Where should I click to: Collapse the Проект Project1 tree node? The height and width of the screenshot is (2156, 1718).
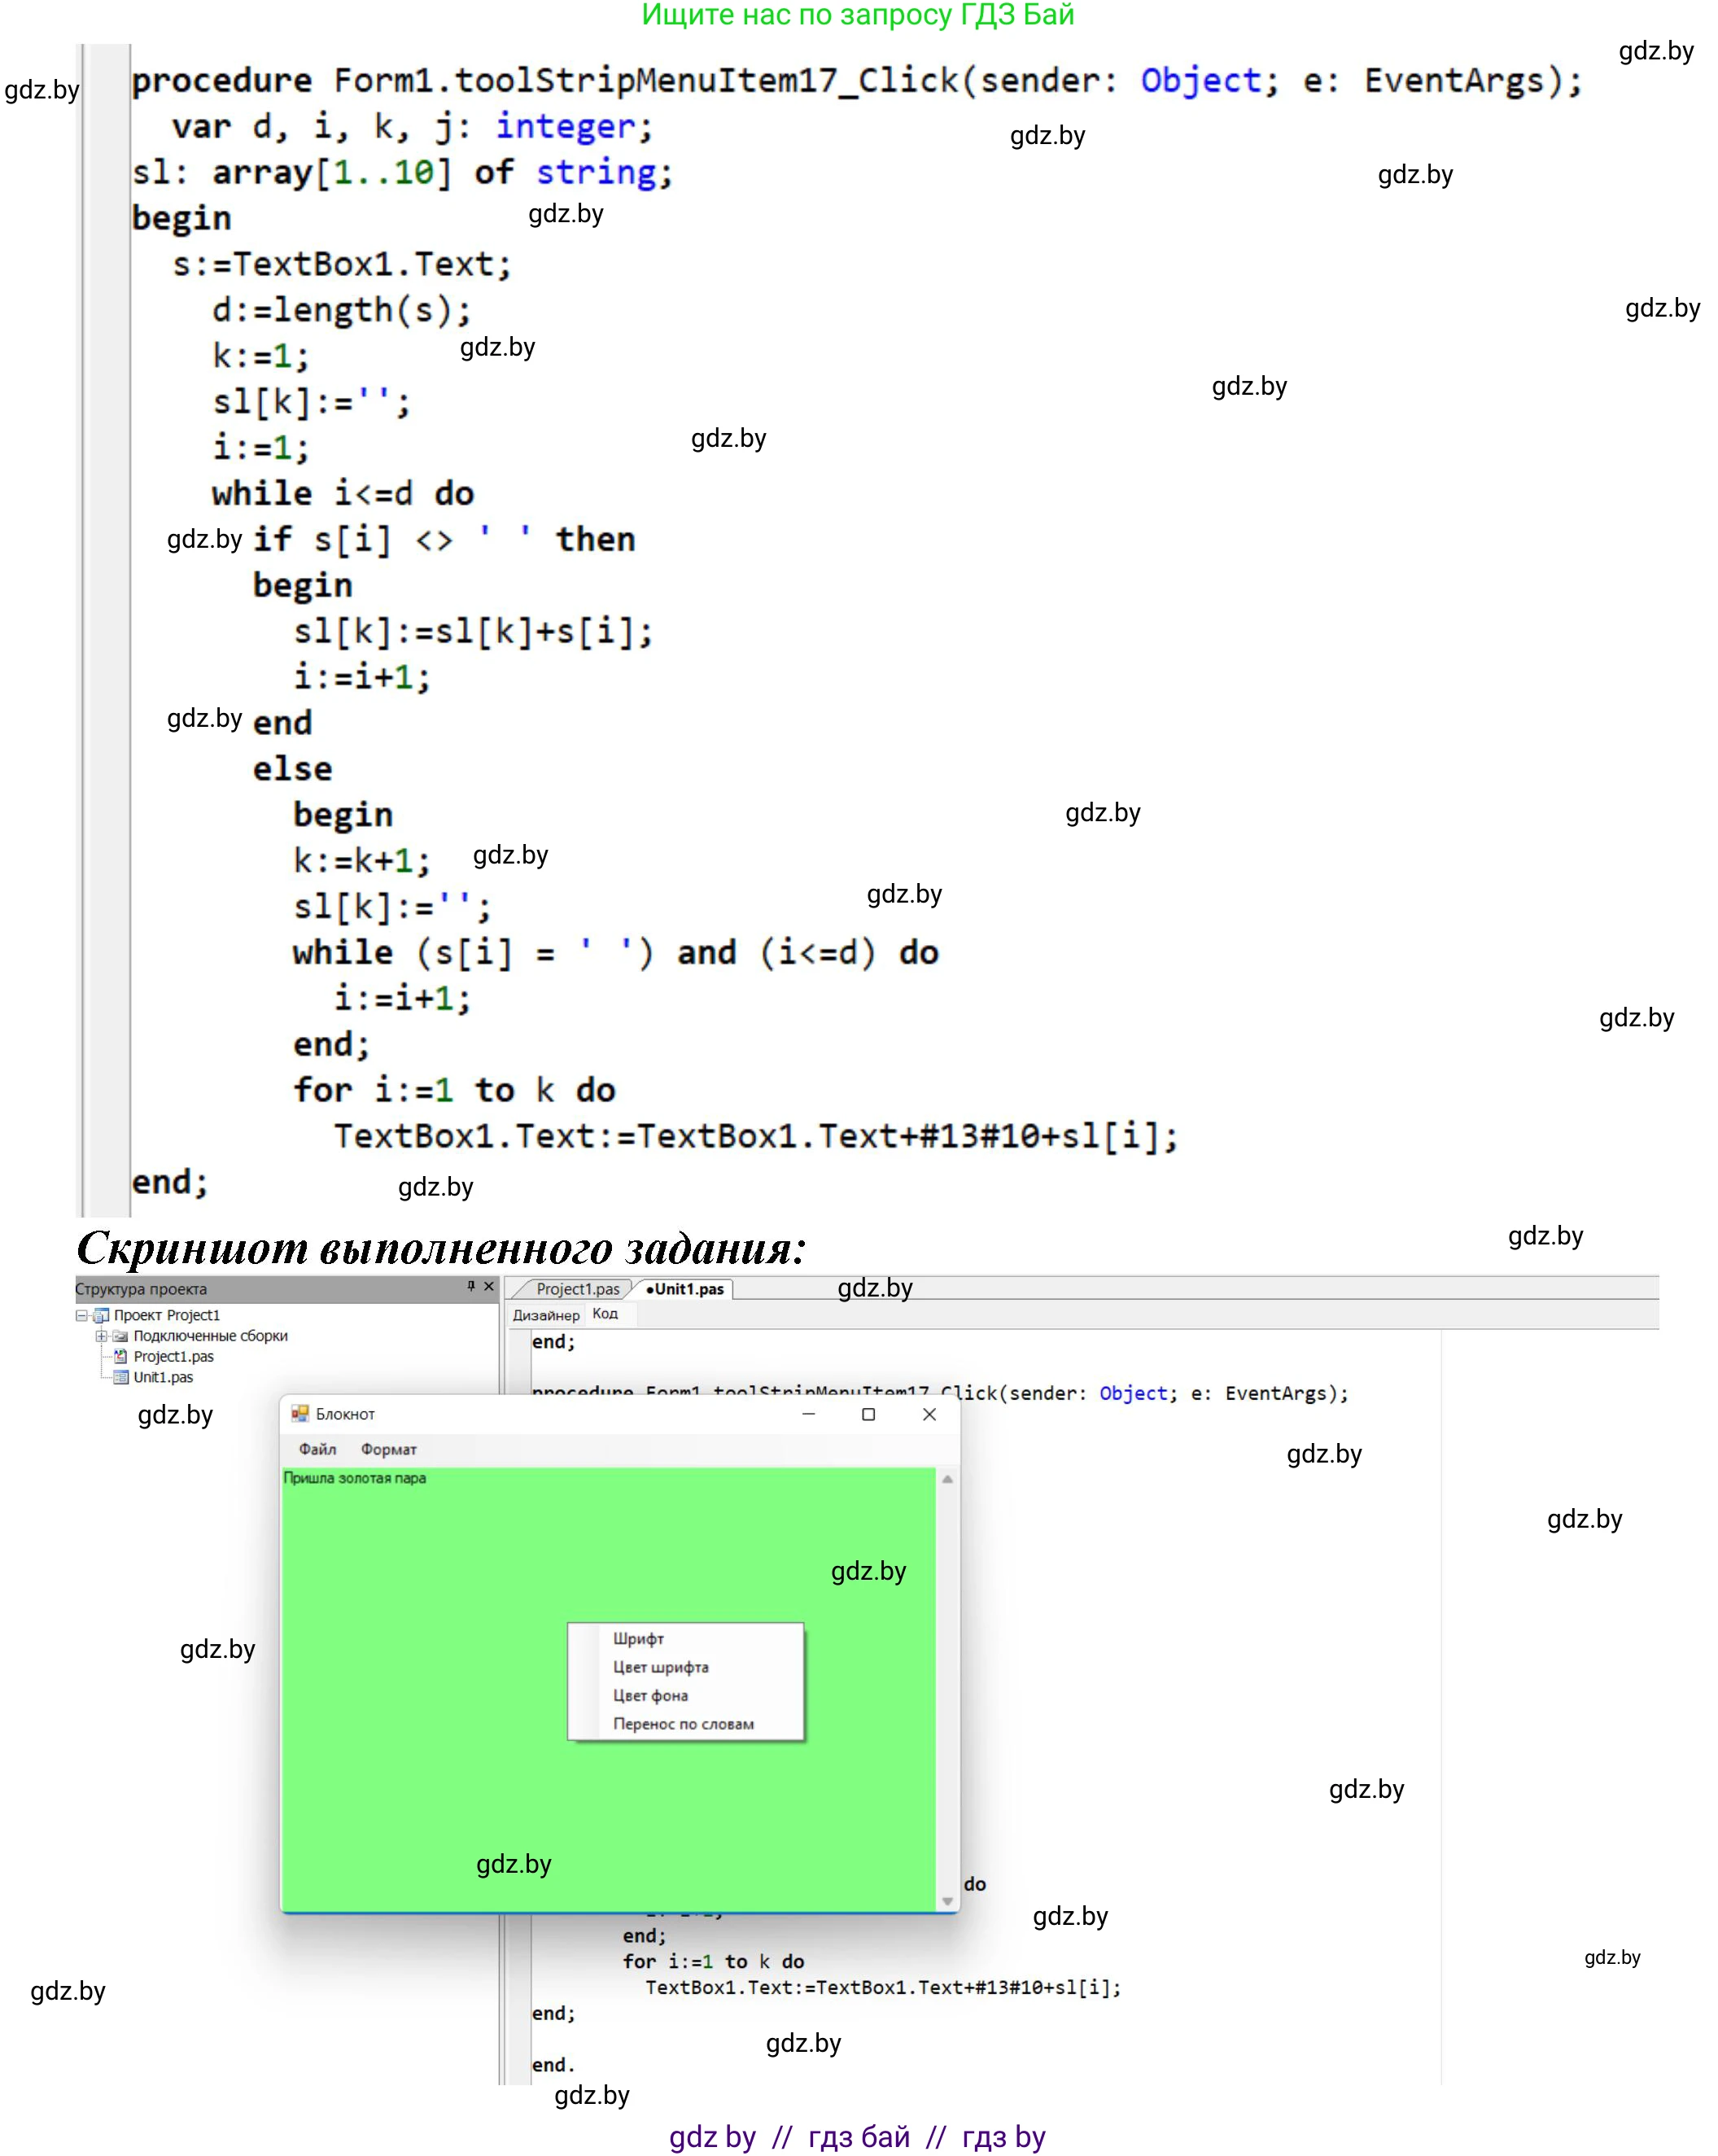pyautogui.click(x=82, y=1316)
